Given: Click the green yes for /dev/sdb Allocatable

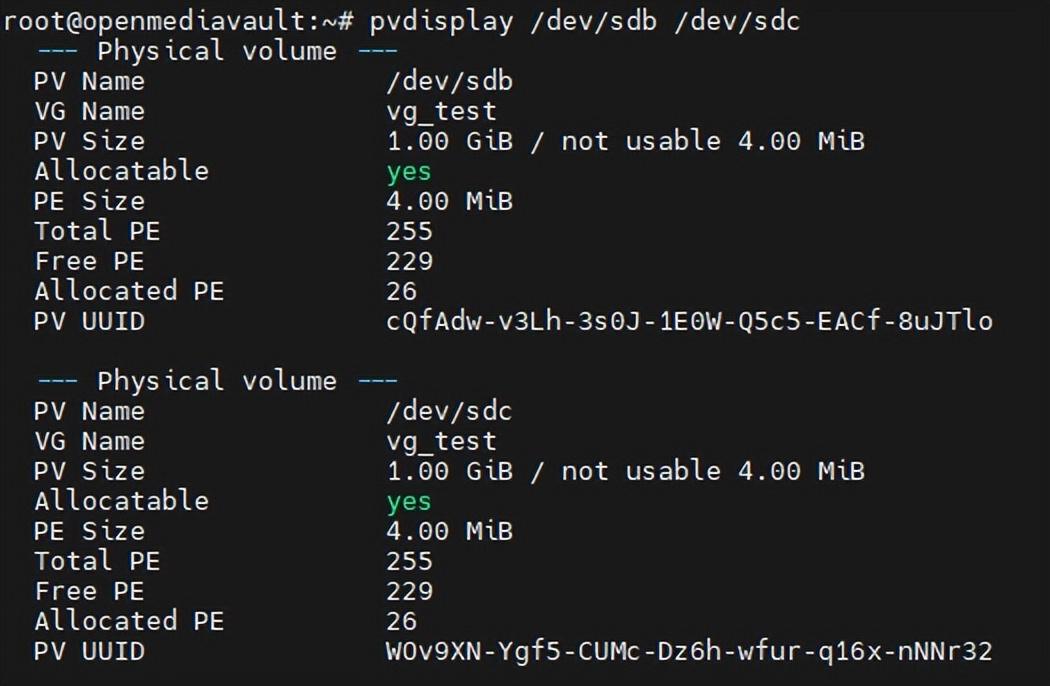Looking at the screenshot, I should coord(408,172).
